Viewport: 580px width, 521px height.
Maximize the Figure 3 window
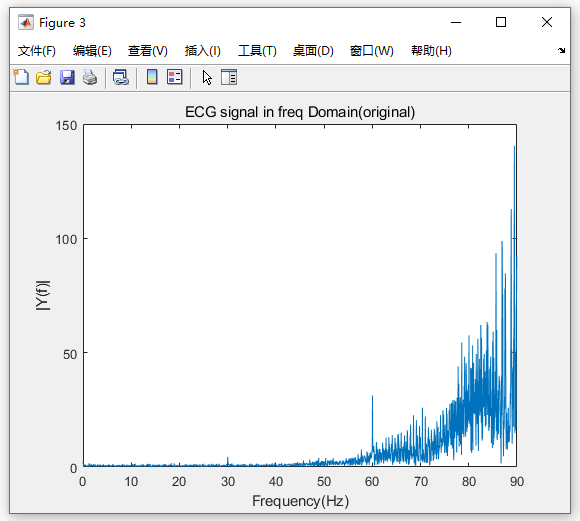click(x=501, y=22)
